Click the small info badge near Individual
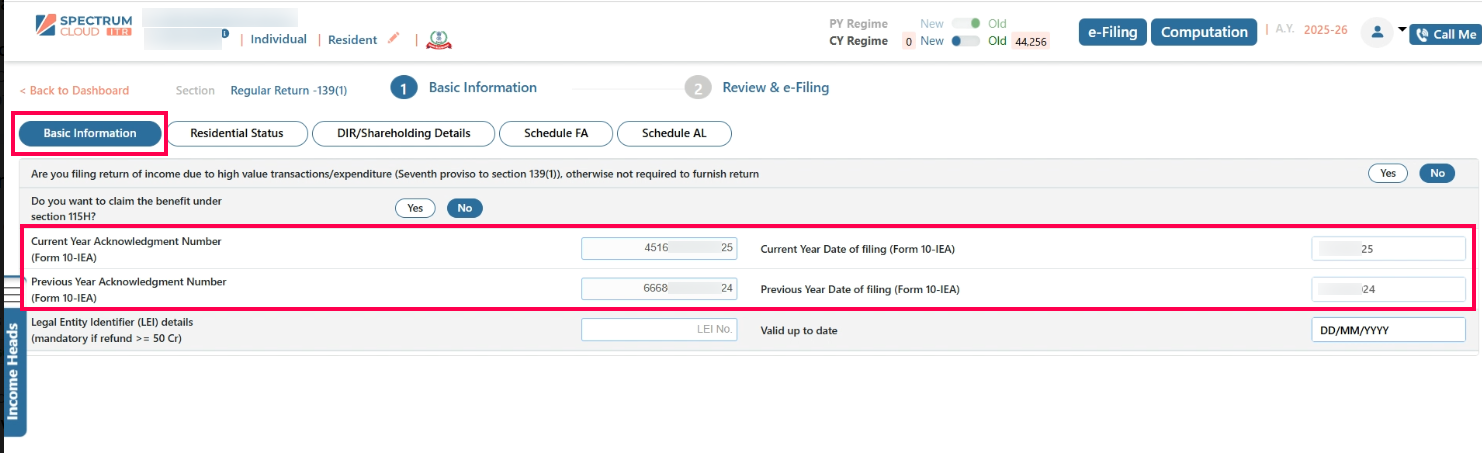The width and height of the screenshot is (1482, 453). (225, 35)
